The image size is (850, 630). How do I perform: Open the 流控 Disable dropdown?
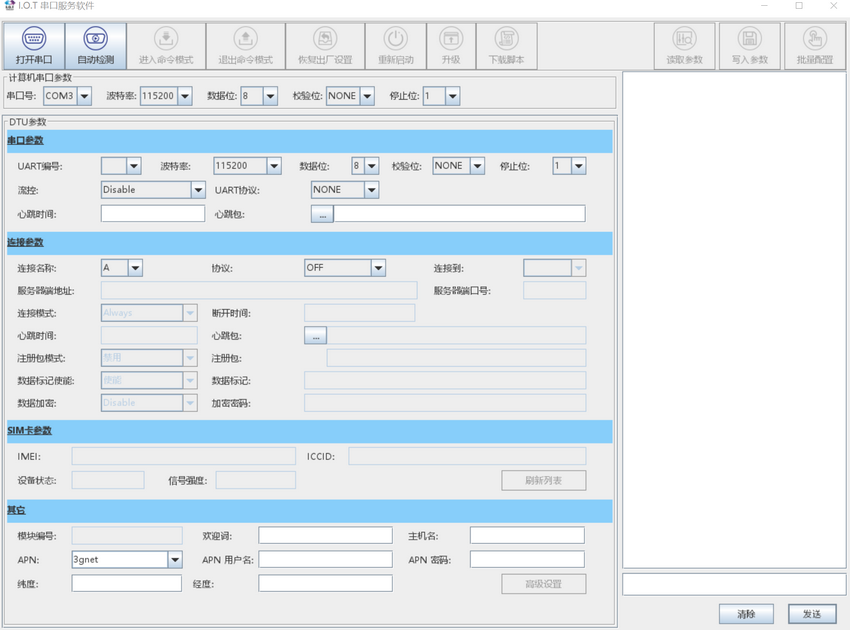[197, 190]
